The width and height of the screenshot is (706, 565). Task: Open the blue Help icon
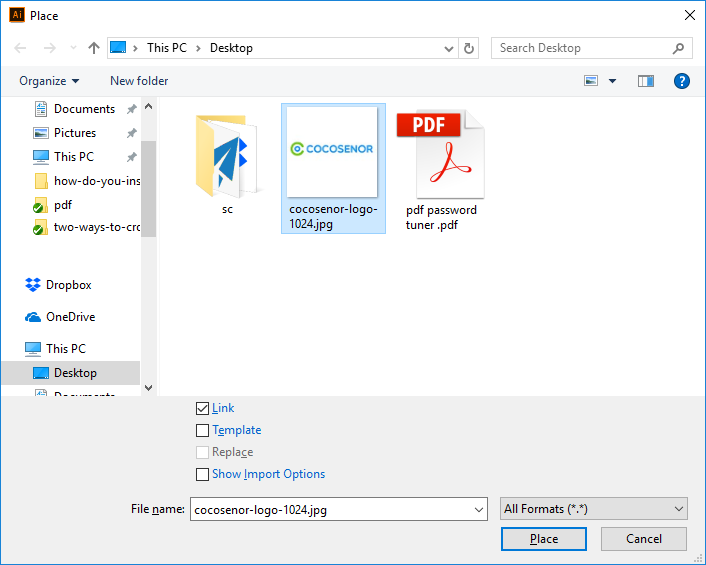pyautogui.click(x=682, y=81)
